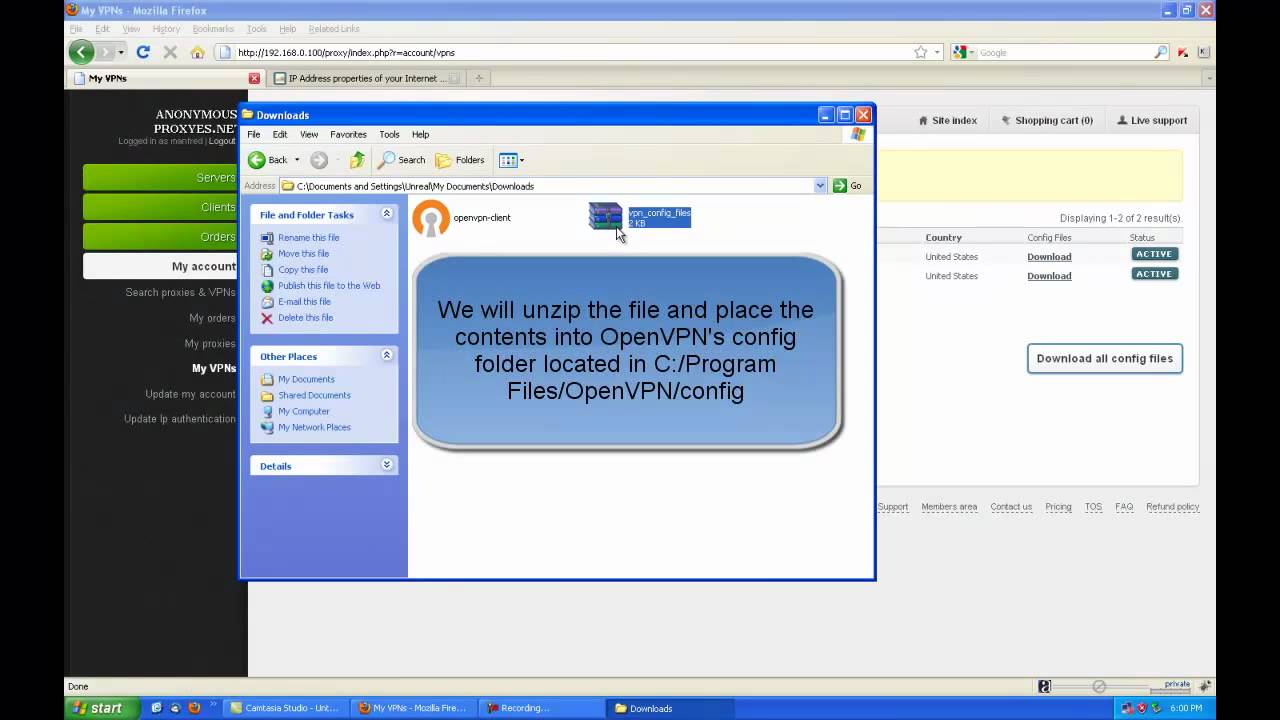The width and height of the screenshot is (1280, 720).
Task: Open the File menu in Downloads window
Action: (254, 135)
